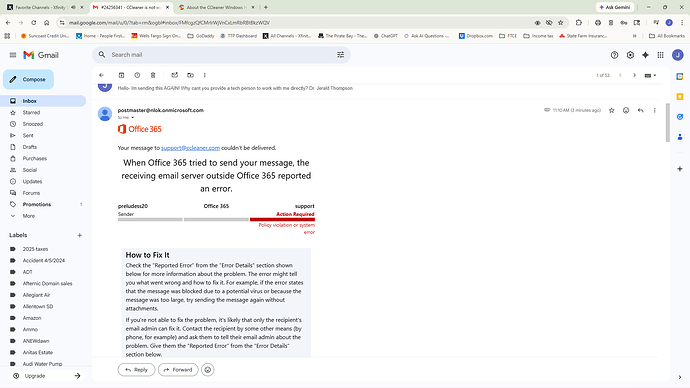
Task: Get add-ons plus icon in side panel
Action: click(x=680, y=169)
